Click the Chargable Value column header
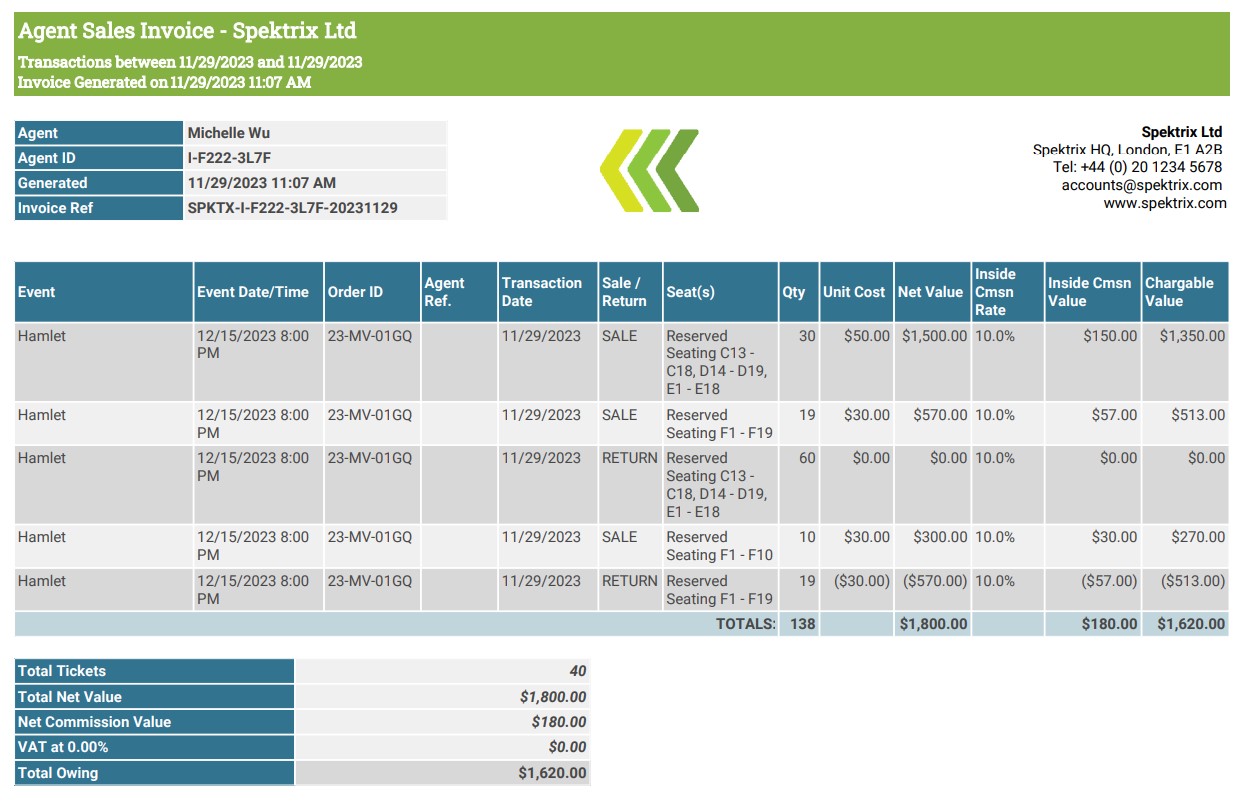The height and width of the screenshot is (802, 1246). (x=1179, y=292)
